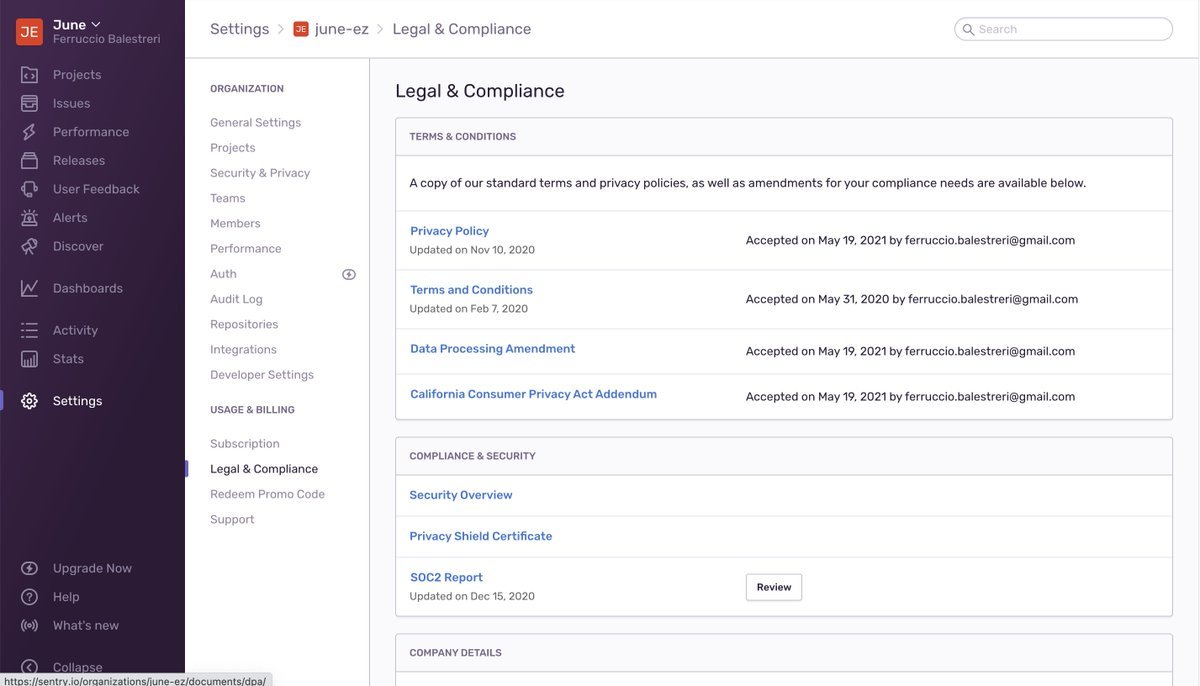1200x686 pixels.
Task: Click the Settings gear icon
Action: 30,401
